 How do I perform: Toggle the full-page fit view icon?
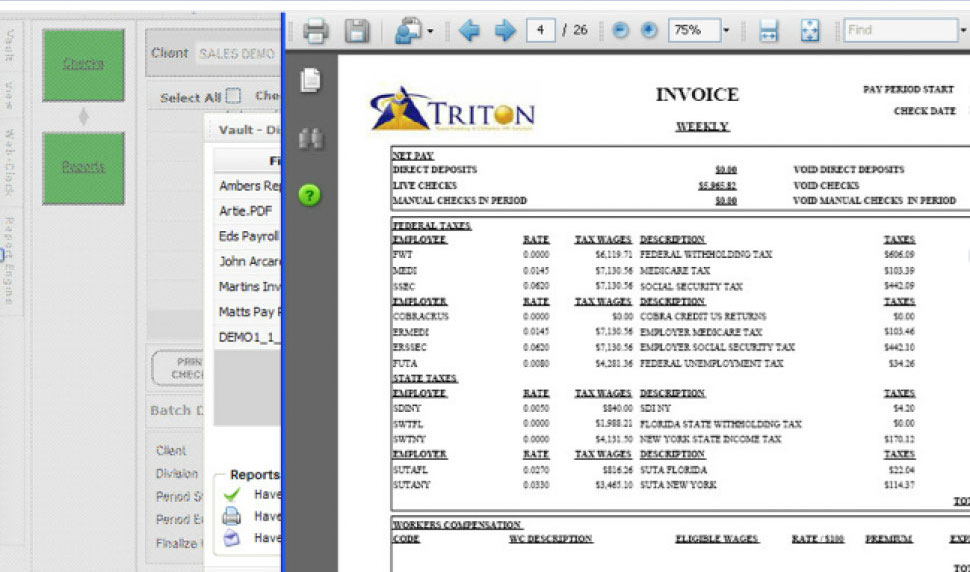[810, 31]
